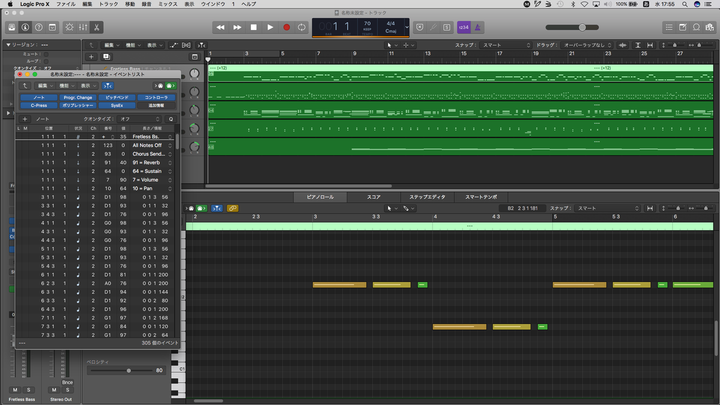Open Quick Help question mark icon
Image resolution: width=720 pixels, height=405 pixels.
pyautogui.click(x=39, y=28)
